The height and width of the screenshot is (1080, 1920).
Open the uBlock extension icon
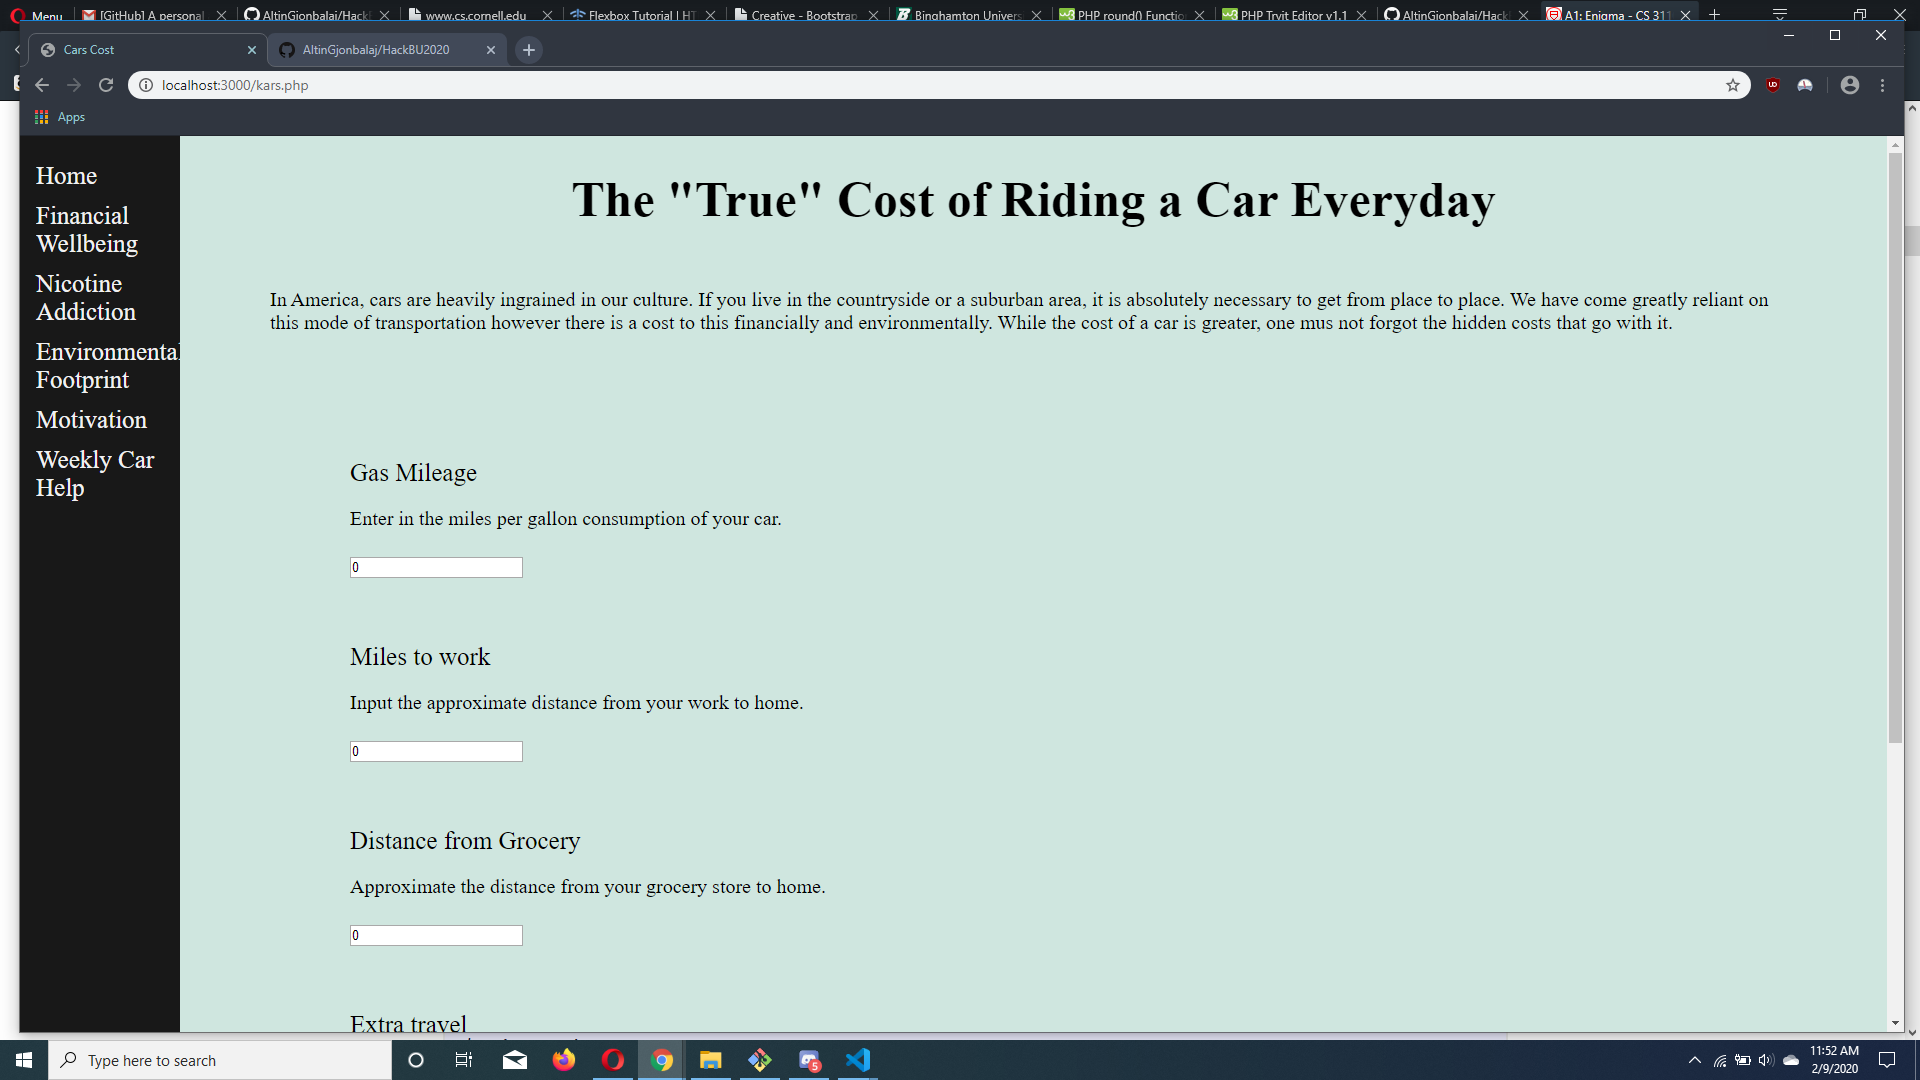click(x=1773, y=85)
